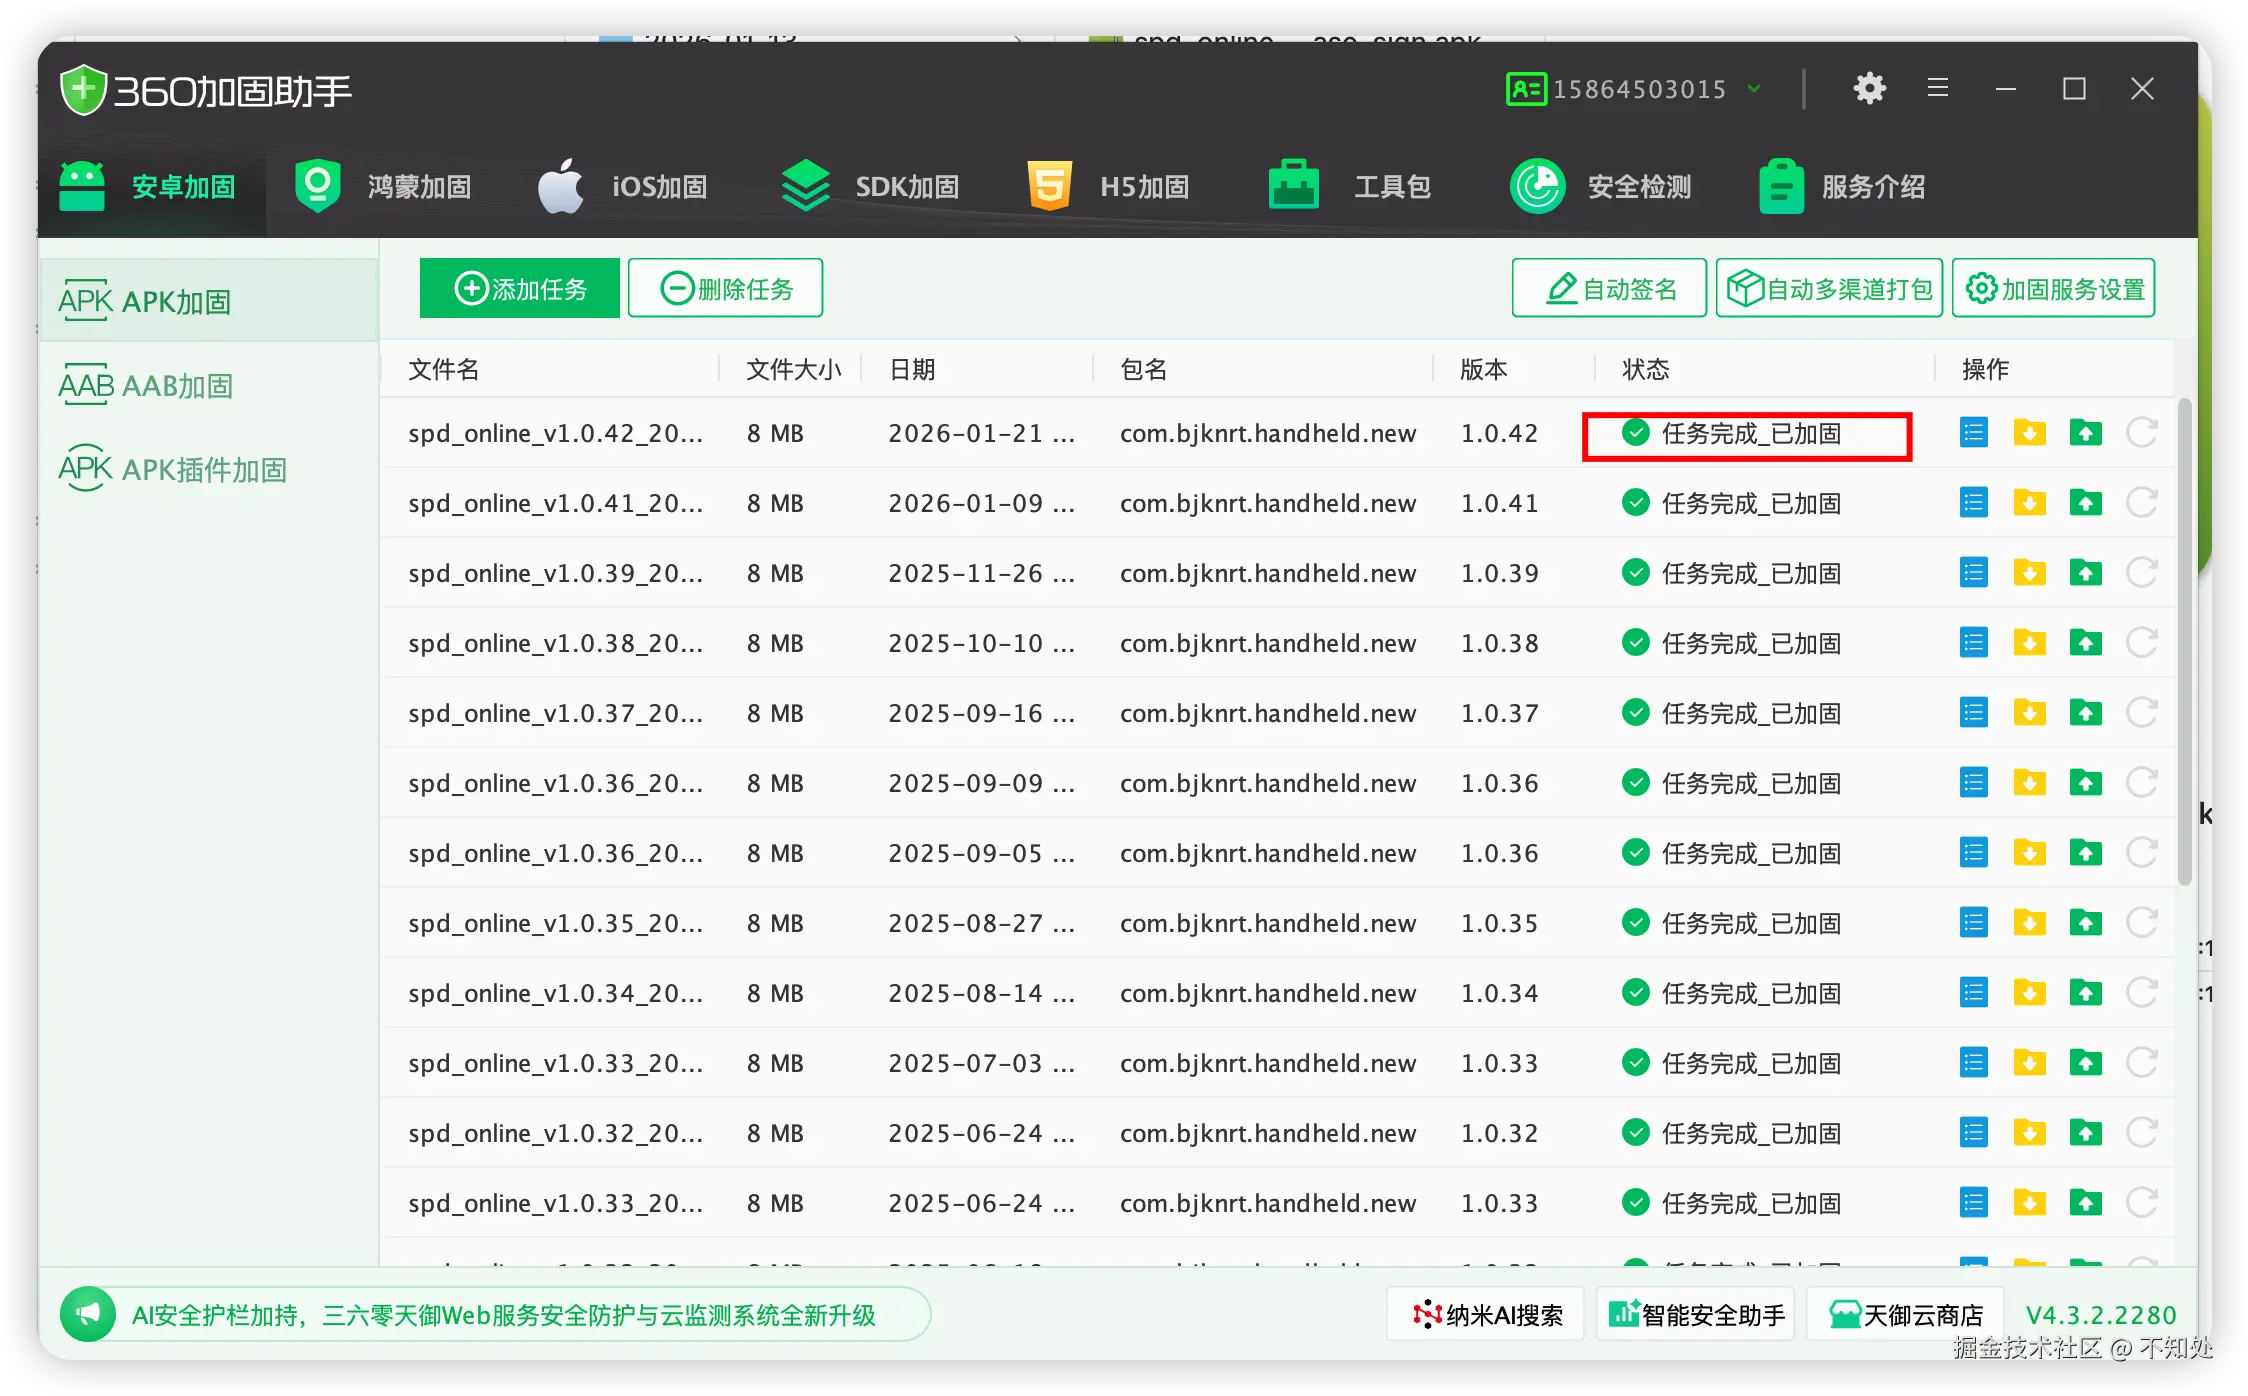
Task: Click the announcement megaphone icon at bottom
Action: click(88, 1314)
